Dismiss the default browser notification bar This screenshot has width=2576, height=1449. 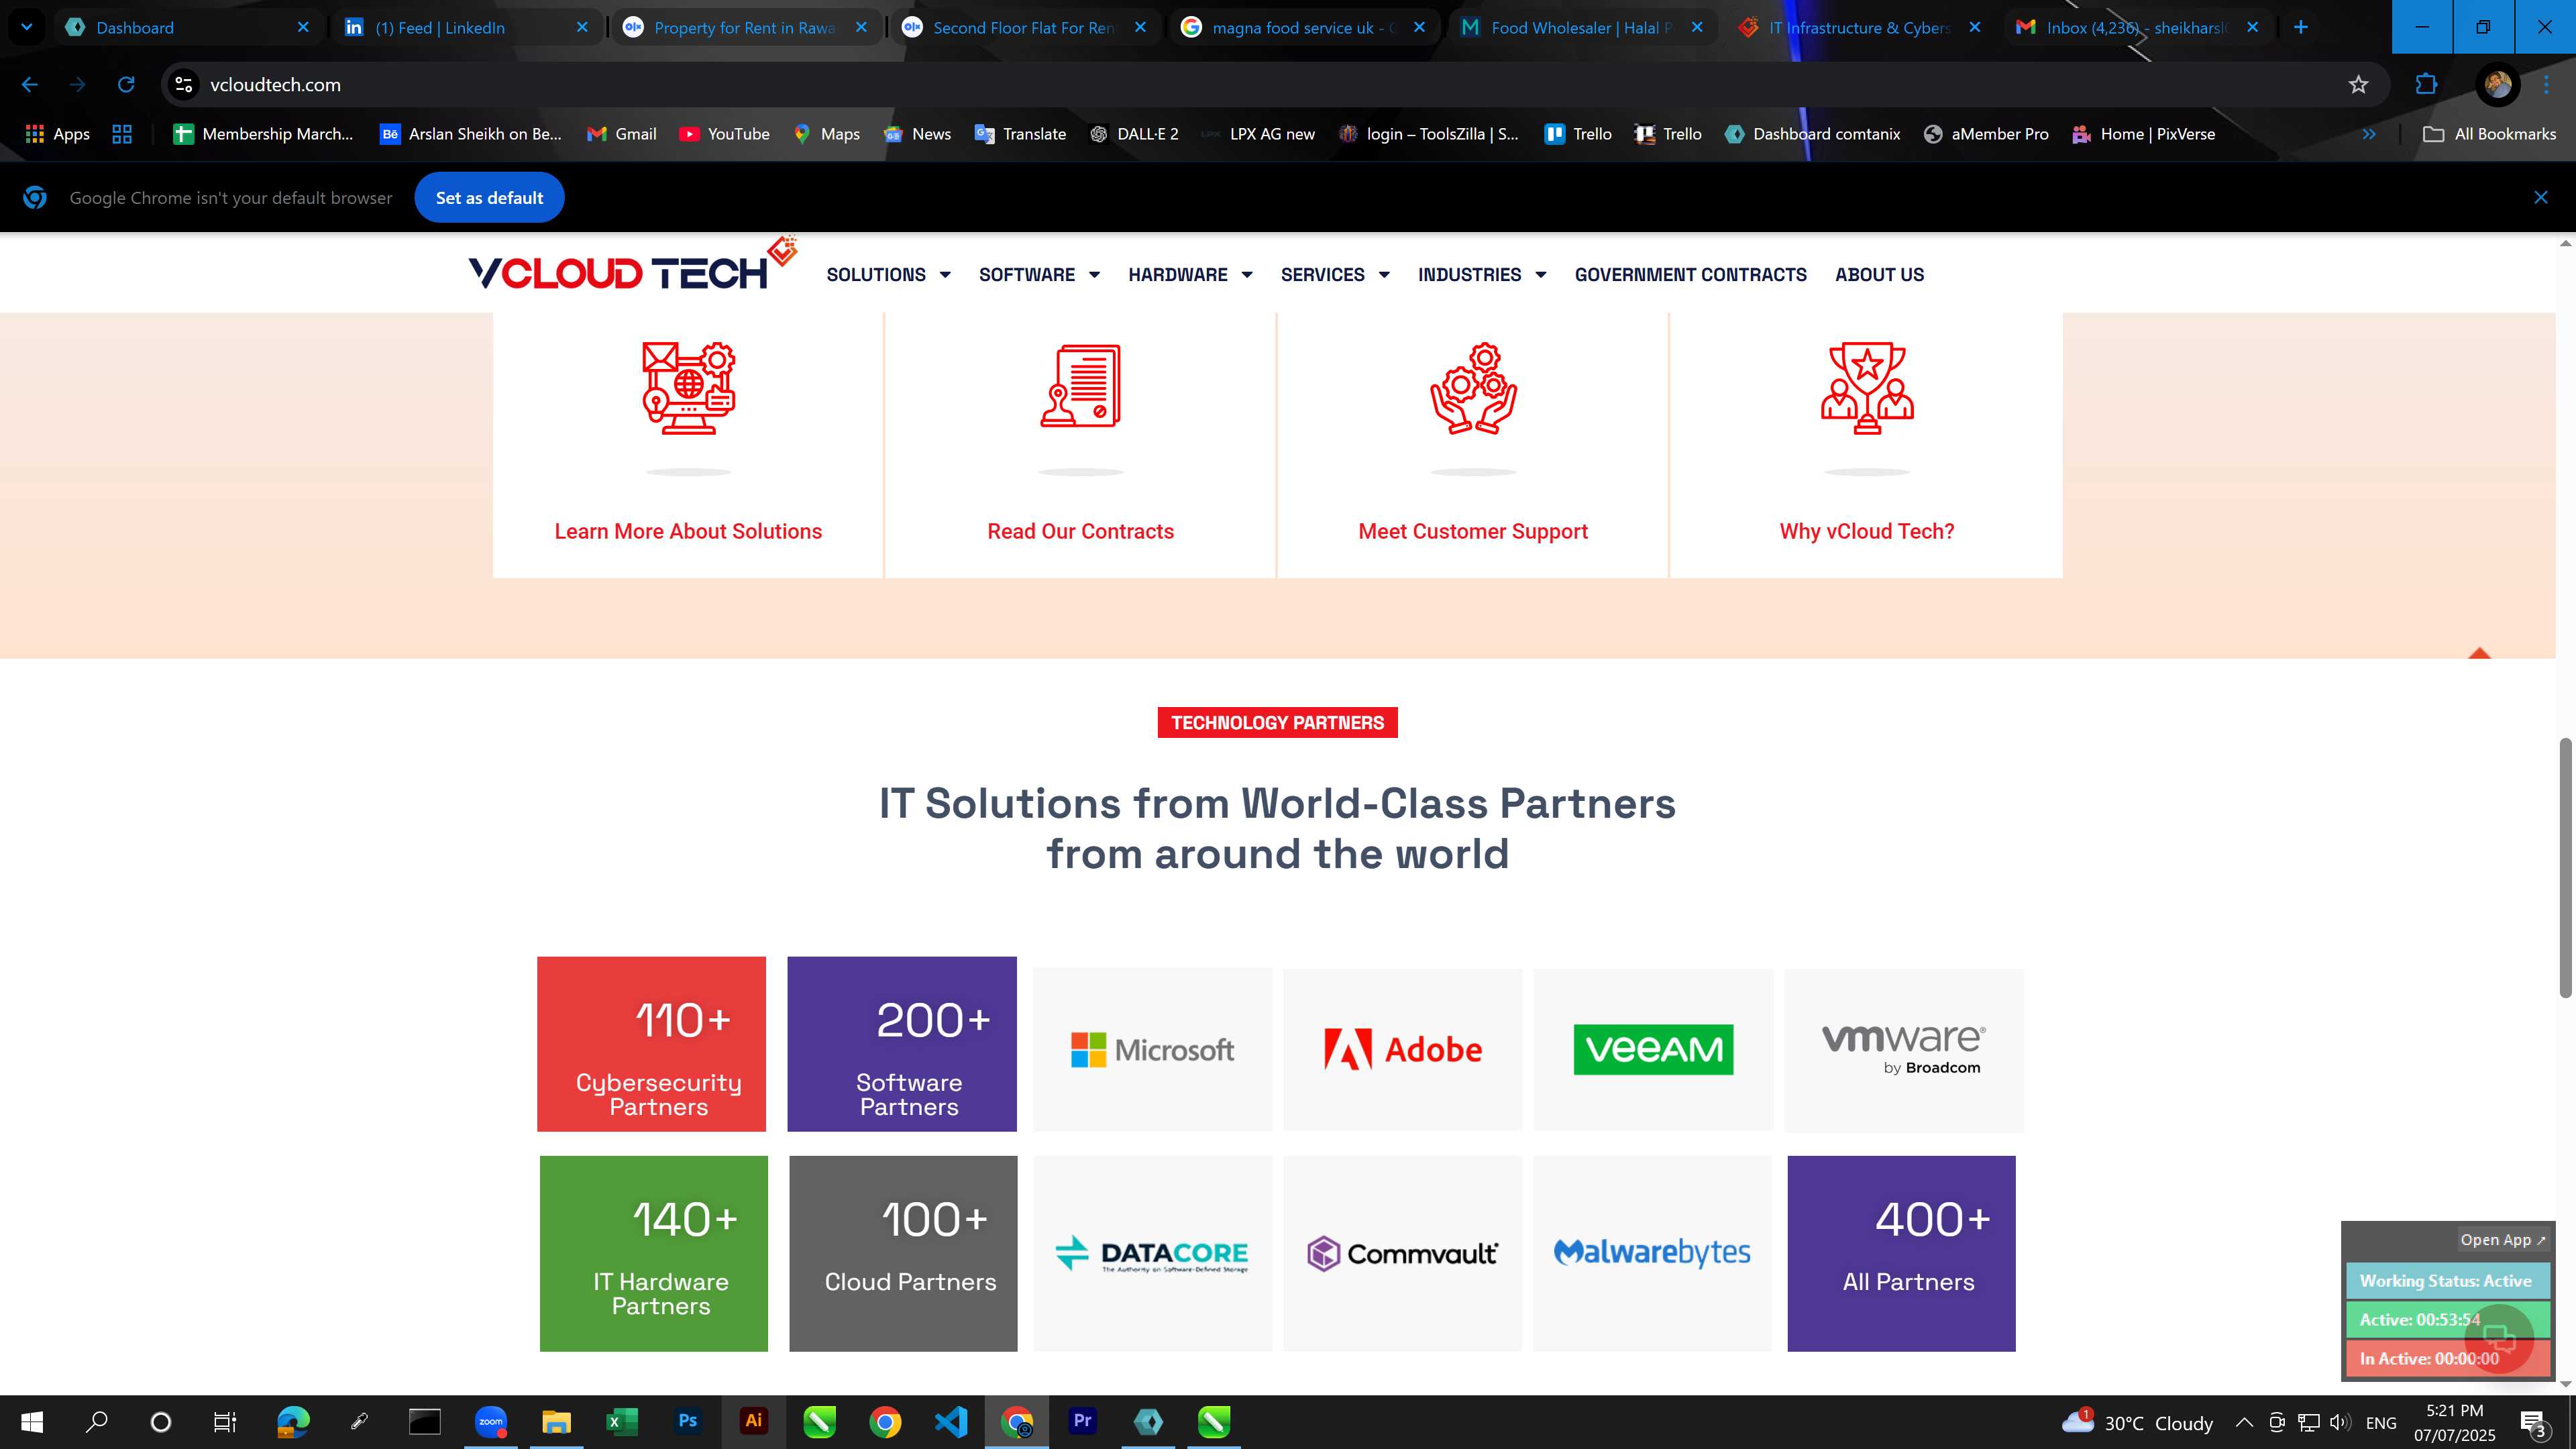tap(2540, 198)
